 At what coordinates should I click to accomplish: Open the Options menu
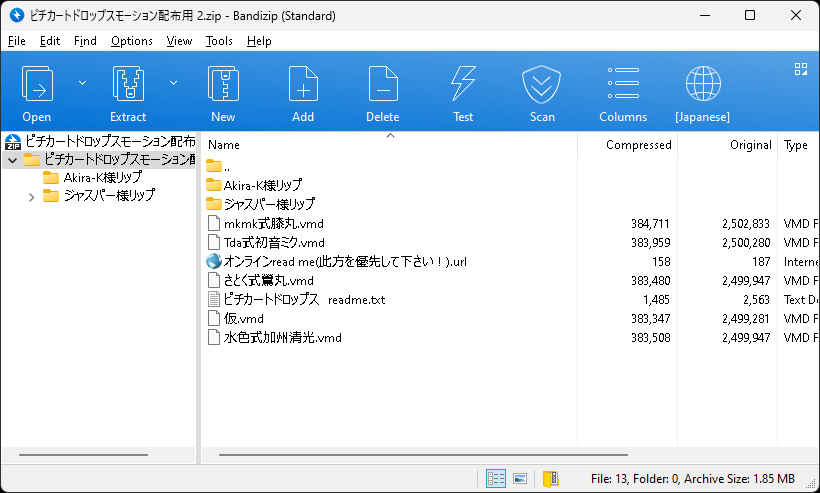pos(132,41)
